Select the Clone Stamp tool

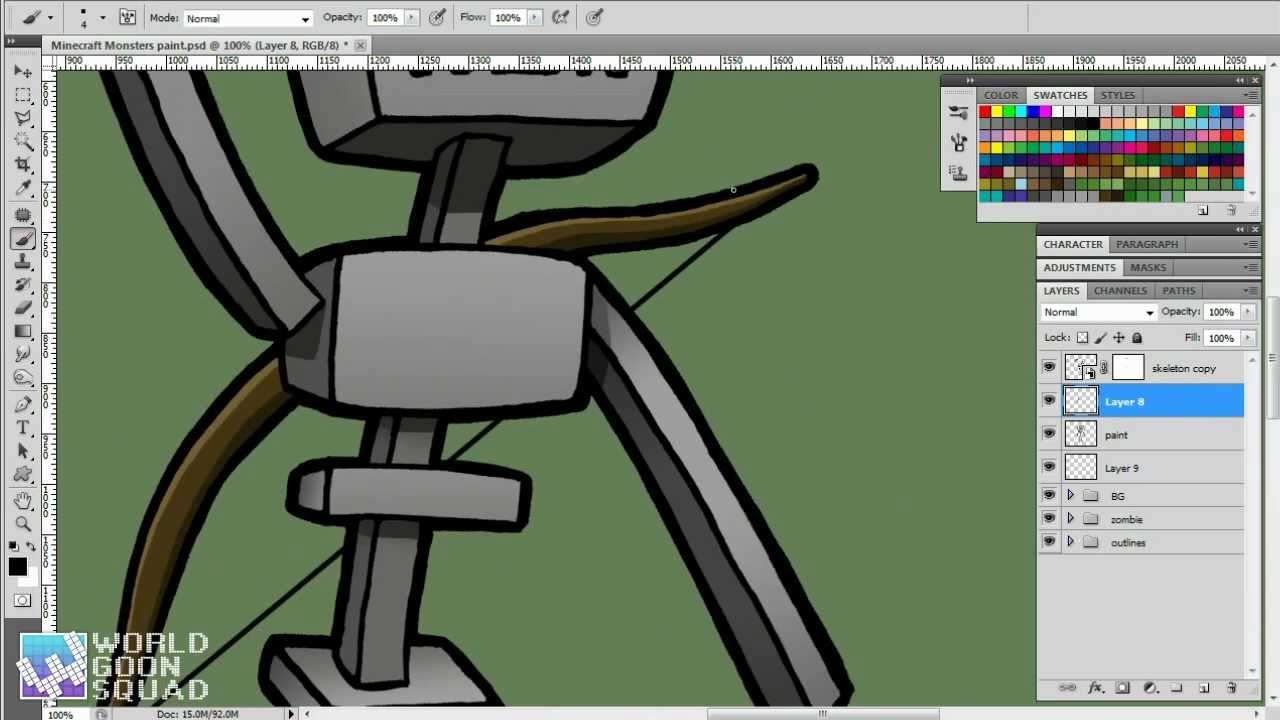[24, 262]
